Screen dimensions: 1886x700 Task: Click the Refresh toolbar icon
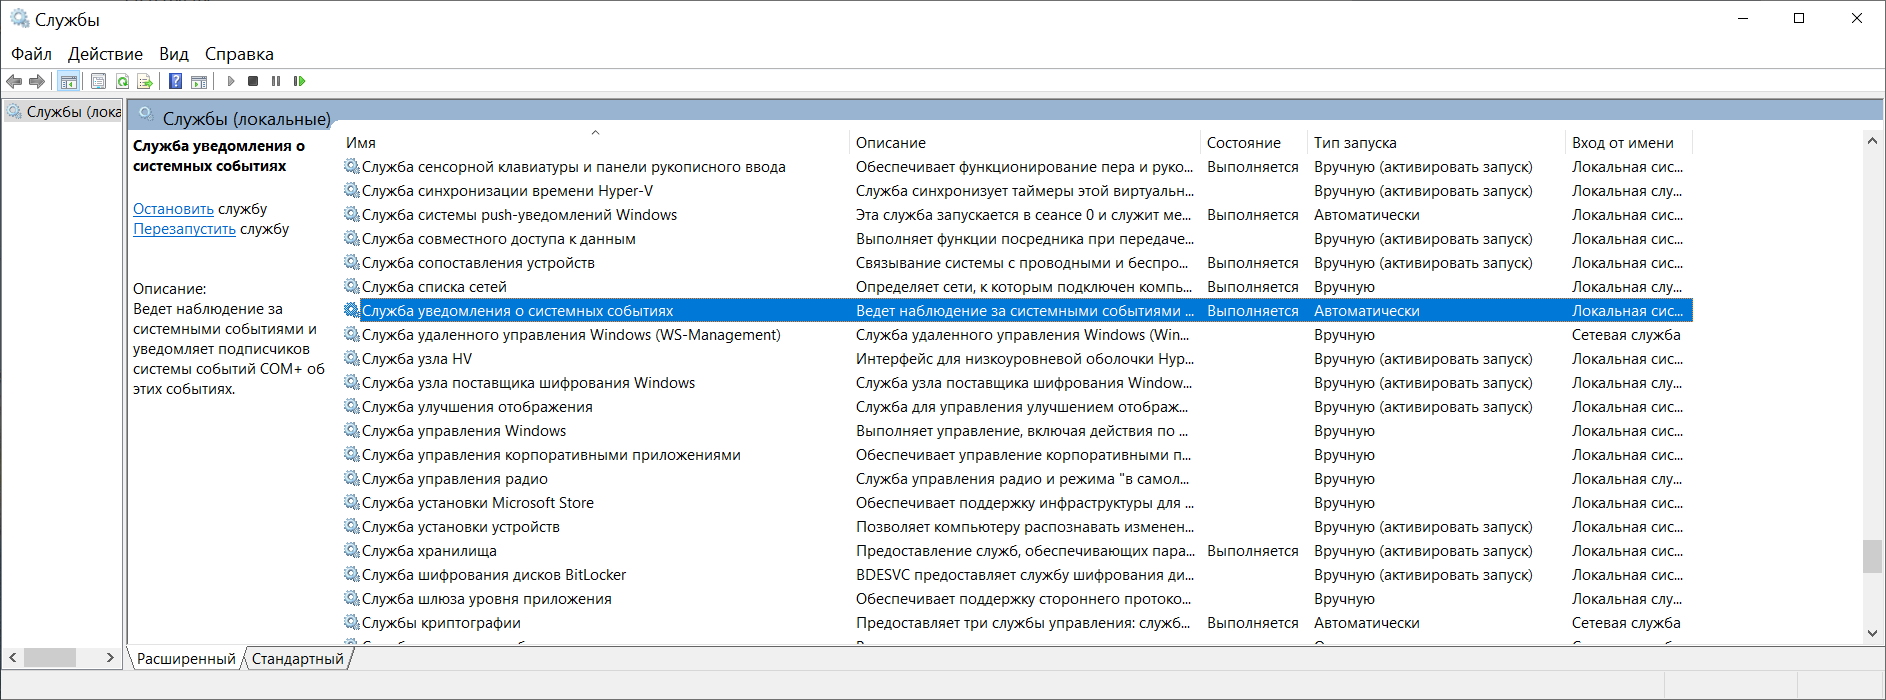point(122,81)
